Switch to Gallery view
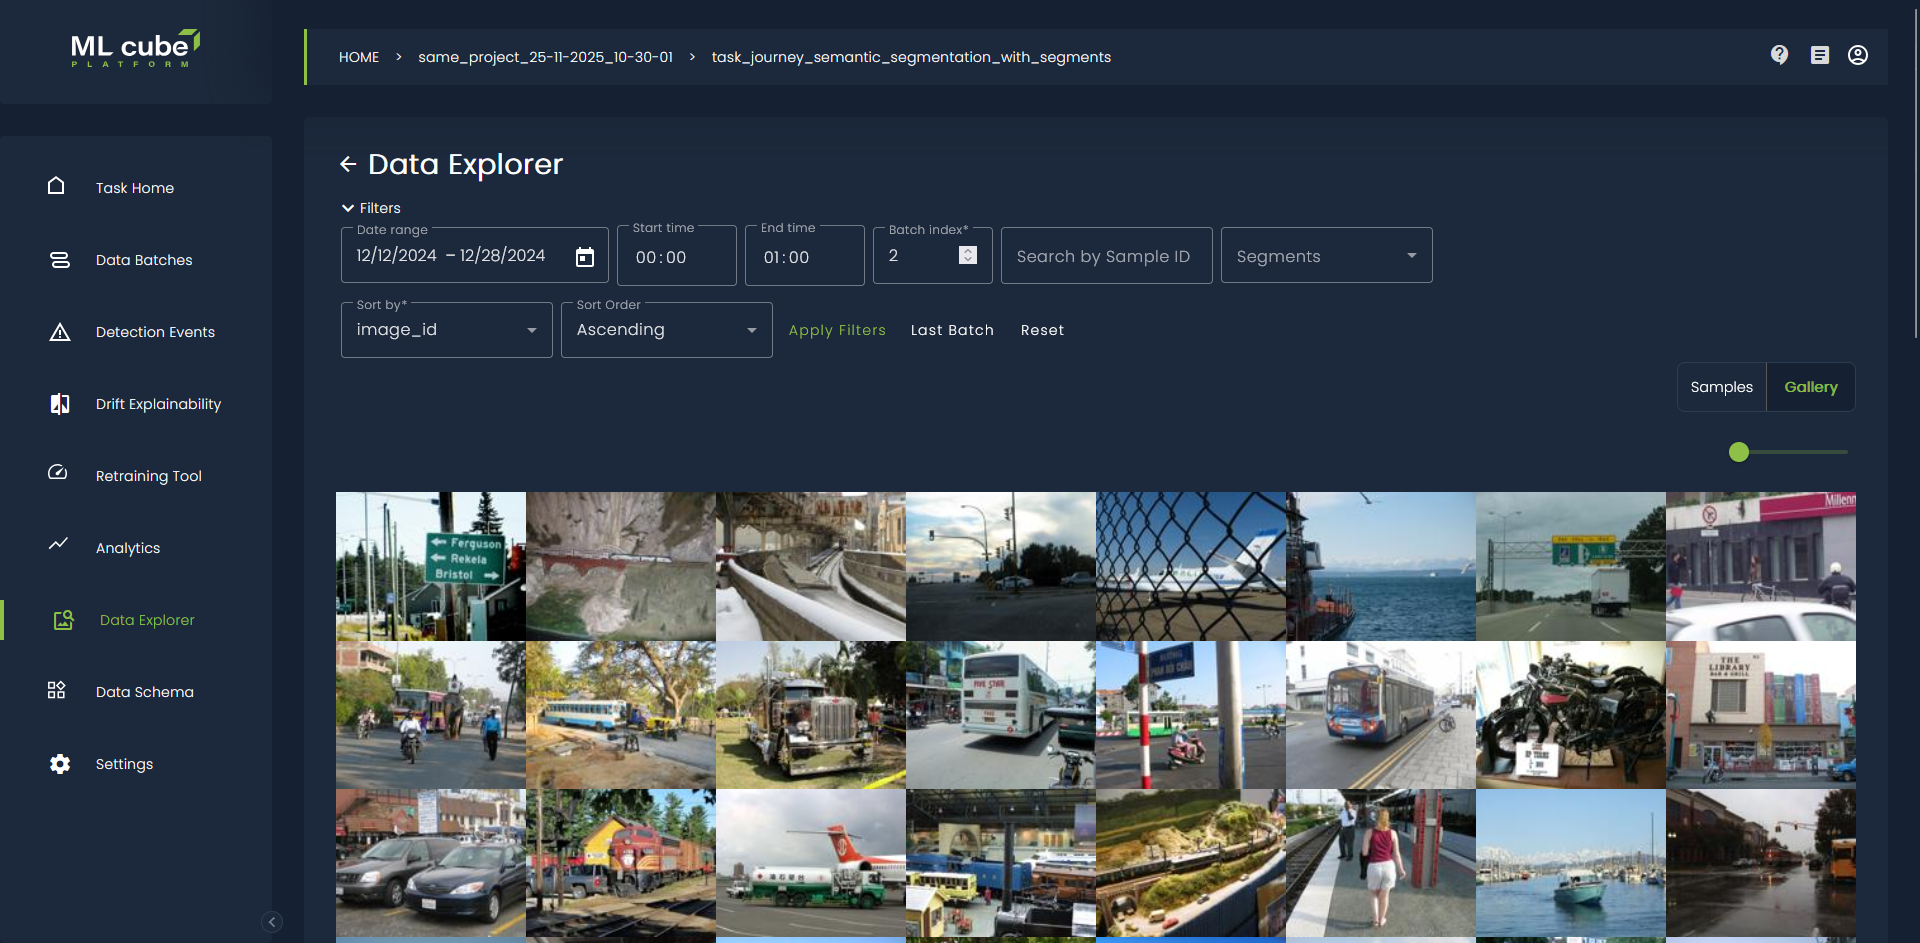Screen dimensions: 1920x943 click(1810, 387)
